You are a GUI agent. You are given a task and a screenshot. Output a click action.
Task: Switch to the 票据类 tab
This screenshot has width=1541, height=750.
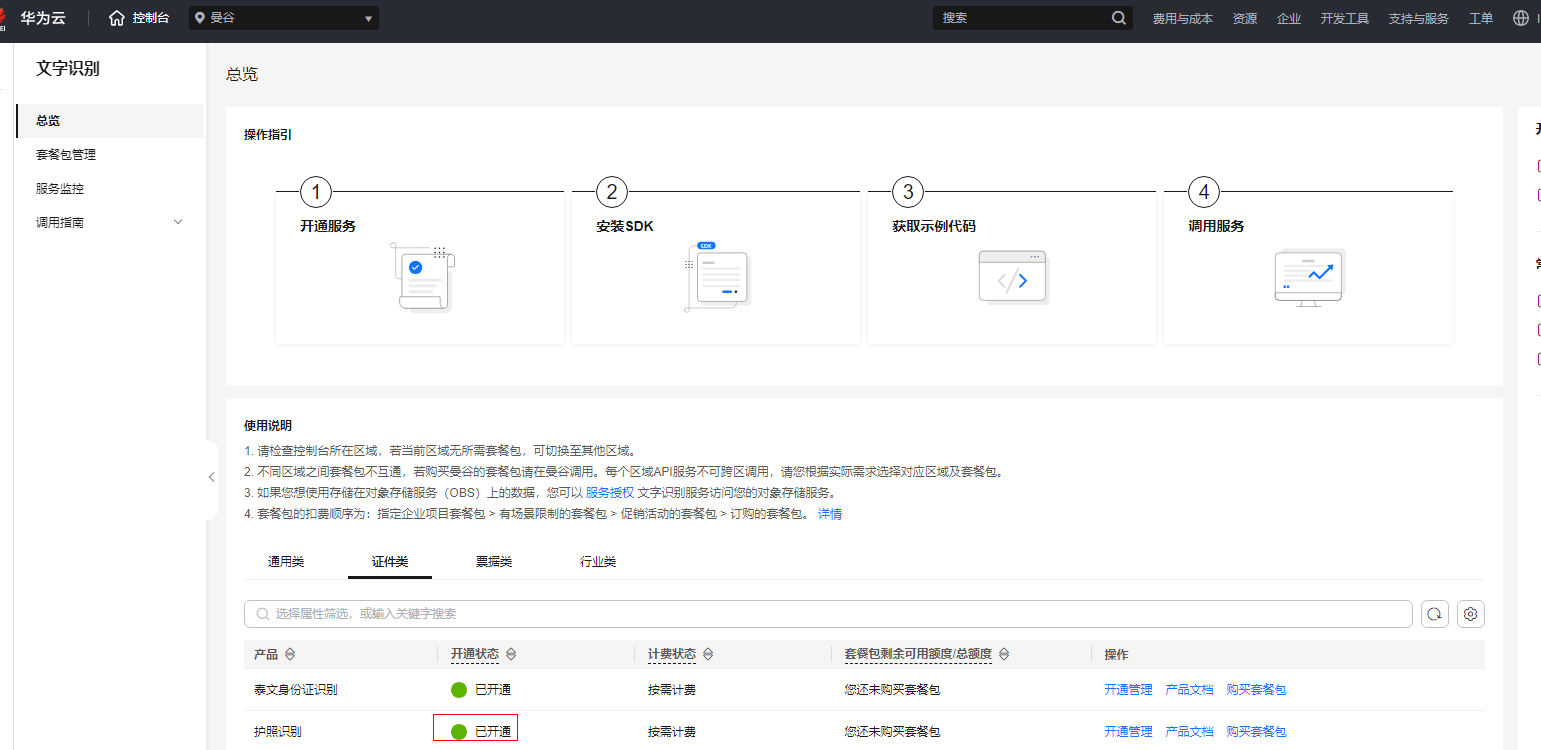493,562
